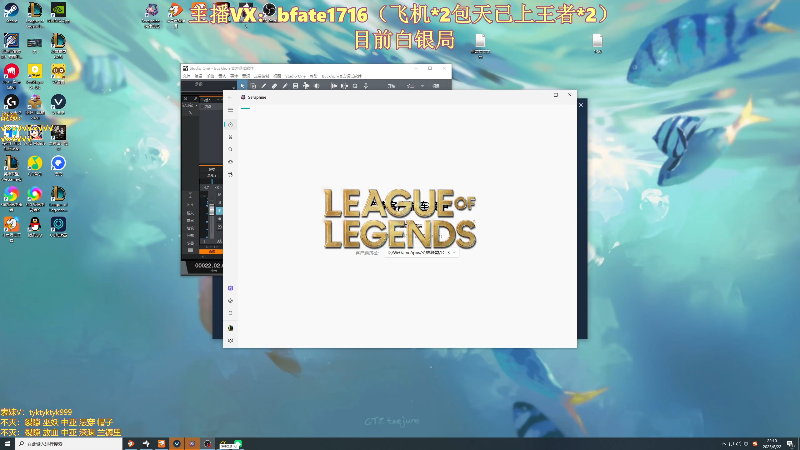
Task: Select the Split tool in Studio One toolbar
Action: pos(264,86)
